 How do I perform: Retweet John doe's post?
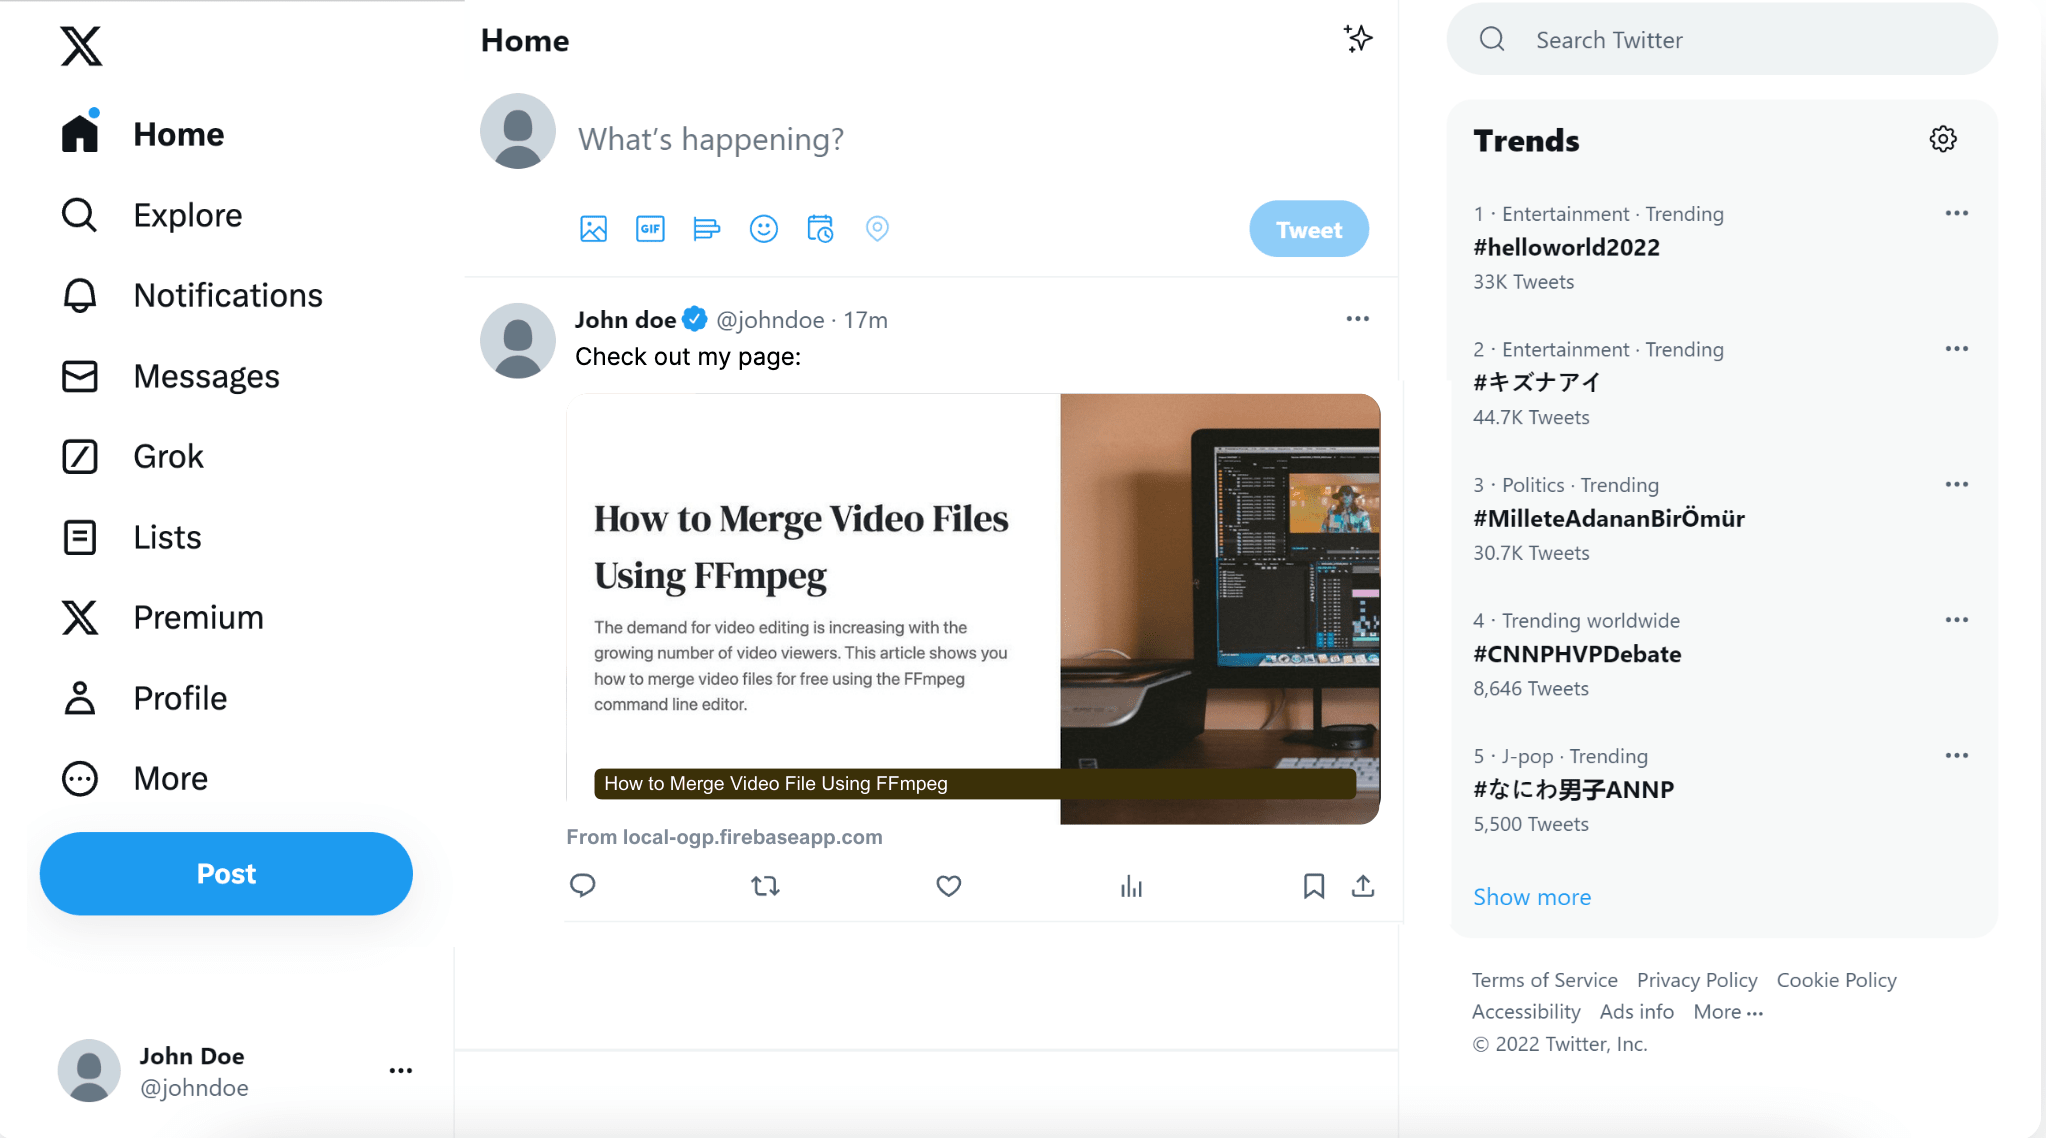click(765, 886)
